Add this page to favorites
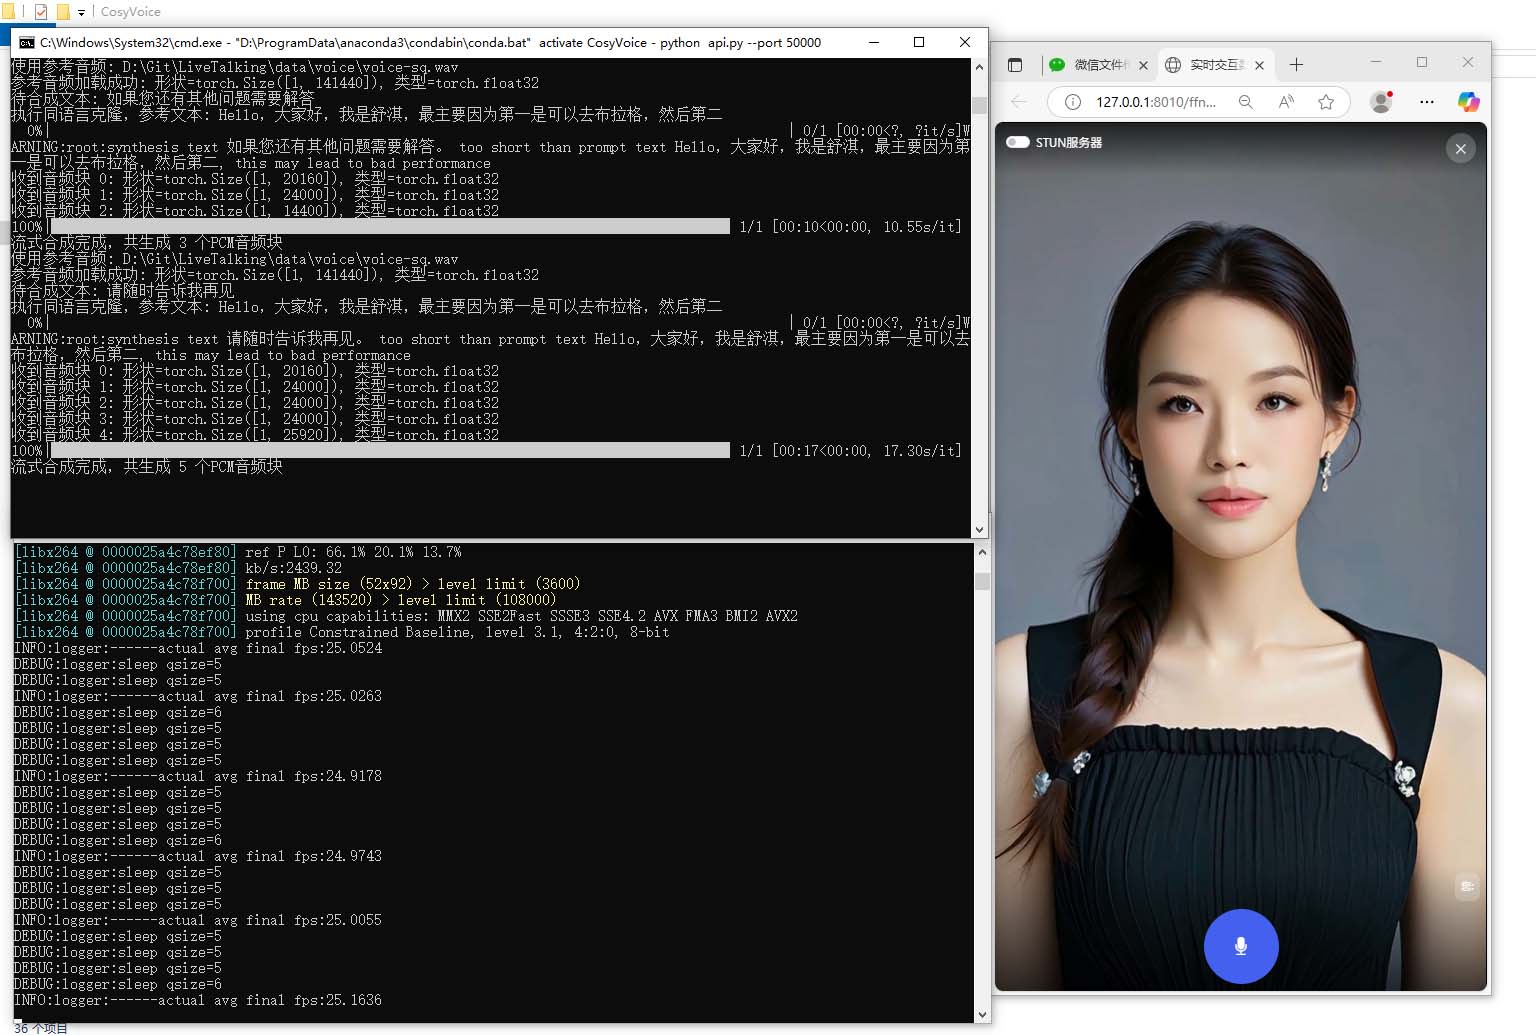 coord(1326,102)
